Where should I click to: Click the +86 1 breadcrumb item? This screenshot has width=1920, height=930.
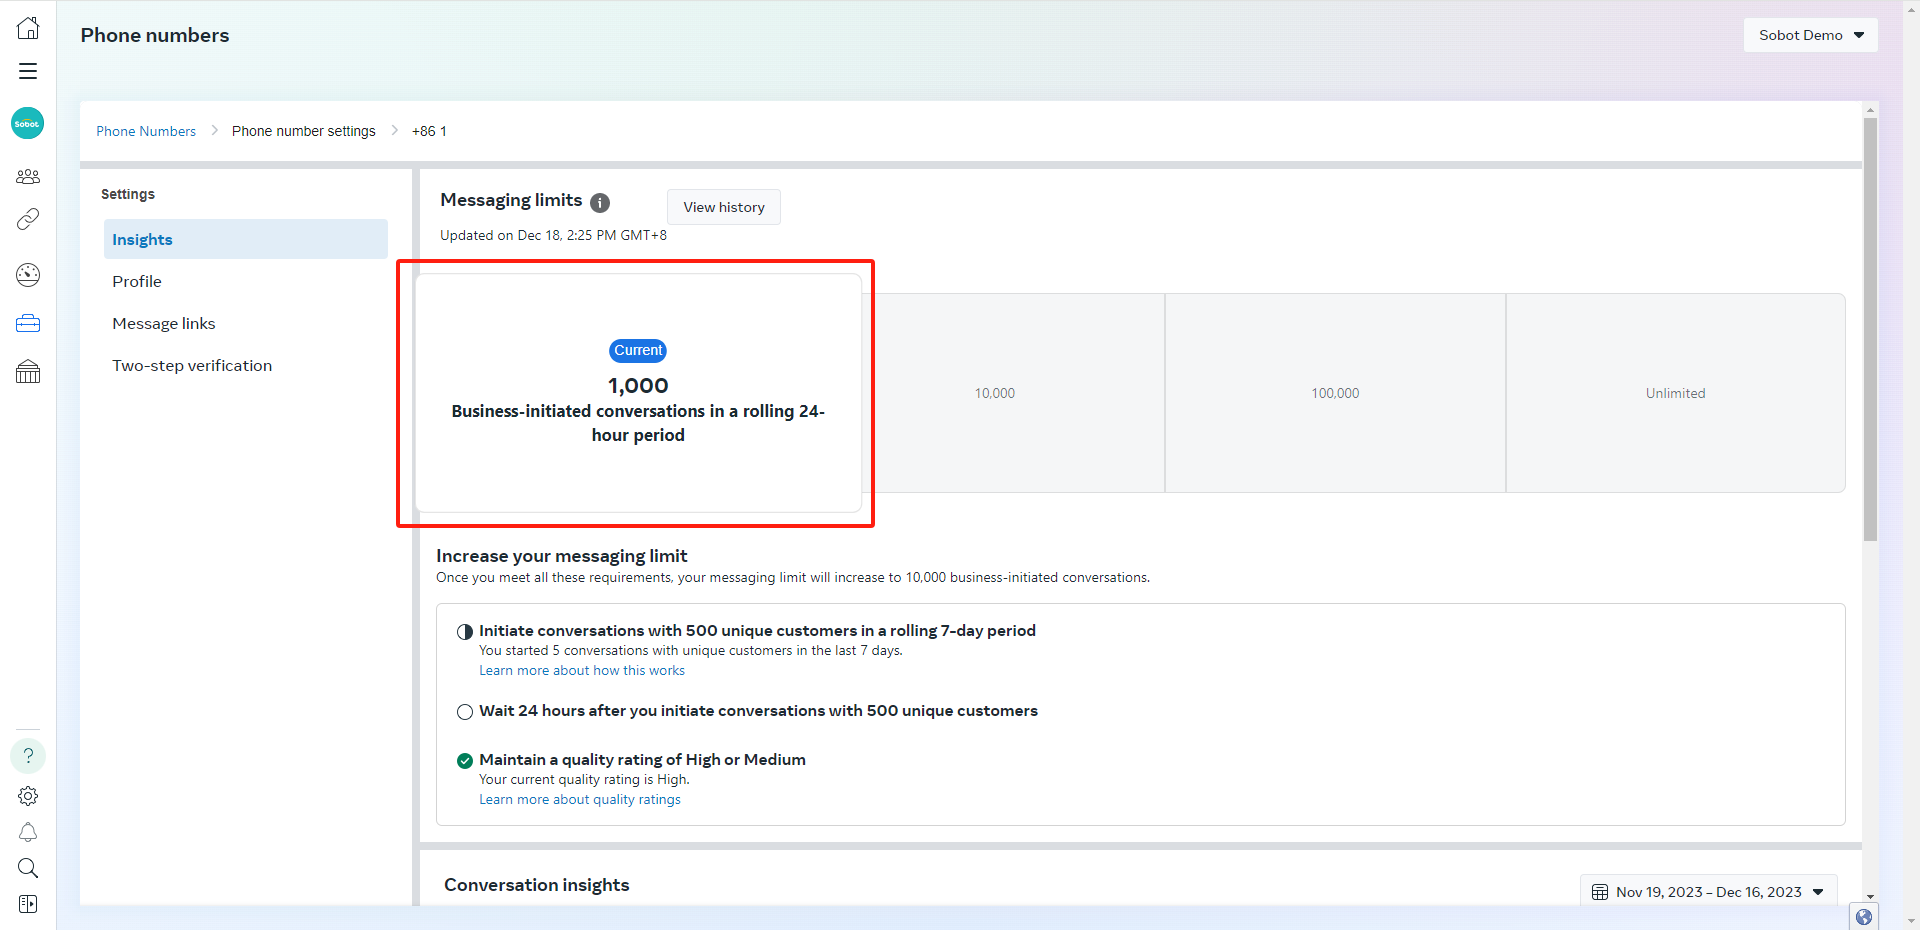point(429,131)
